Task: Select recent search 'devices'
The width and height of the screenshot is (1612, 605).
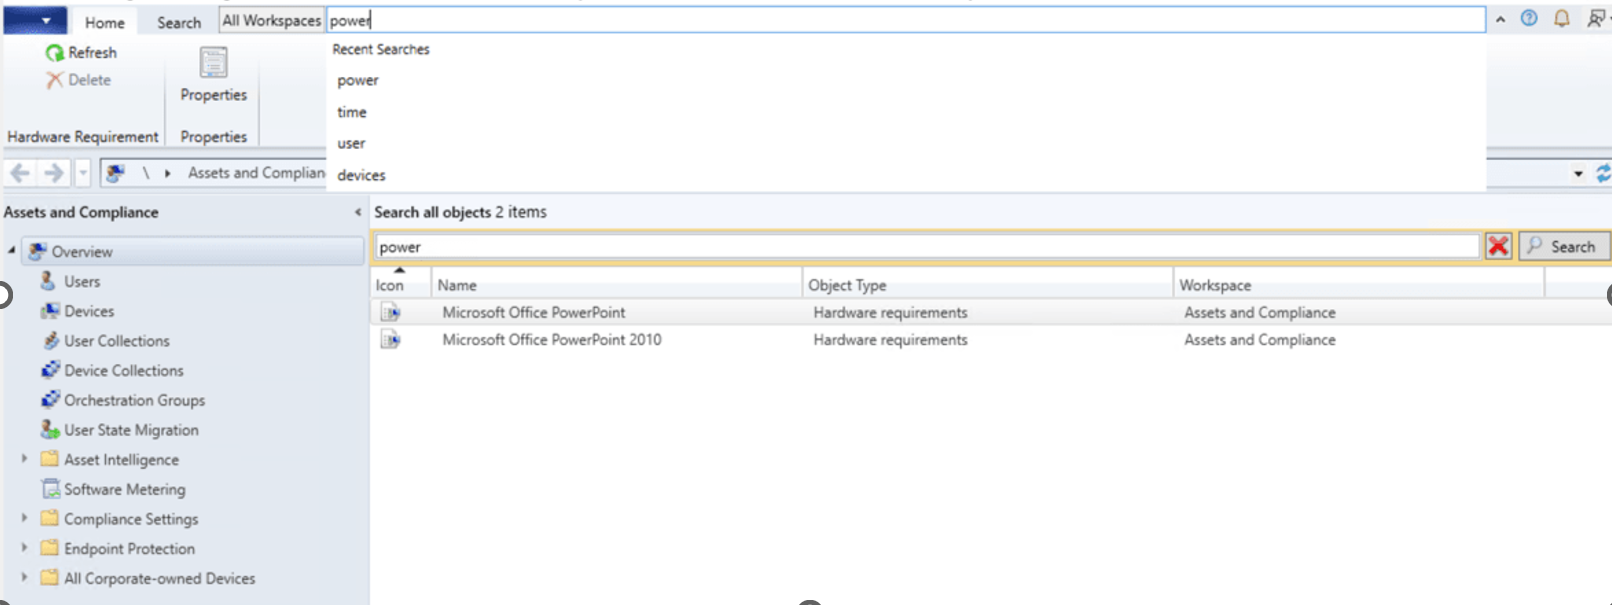Action: click(x=361, y=175)
